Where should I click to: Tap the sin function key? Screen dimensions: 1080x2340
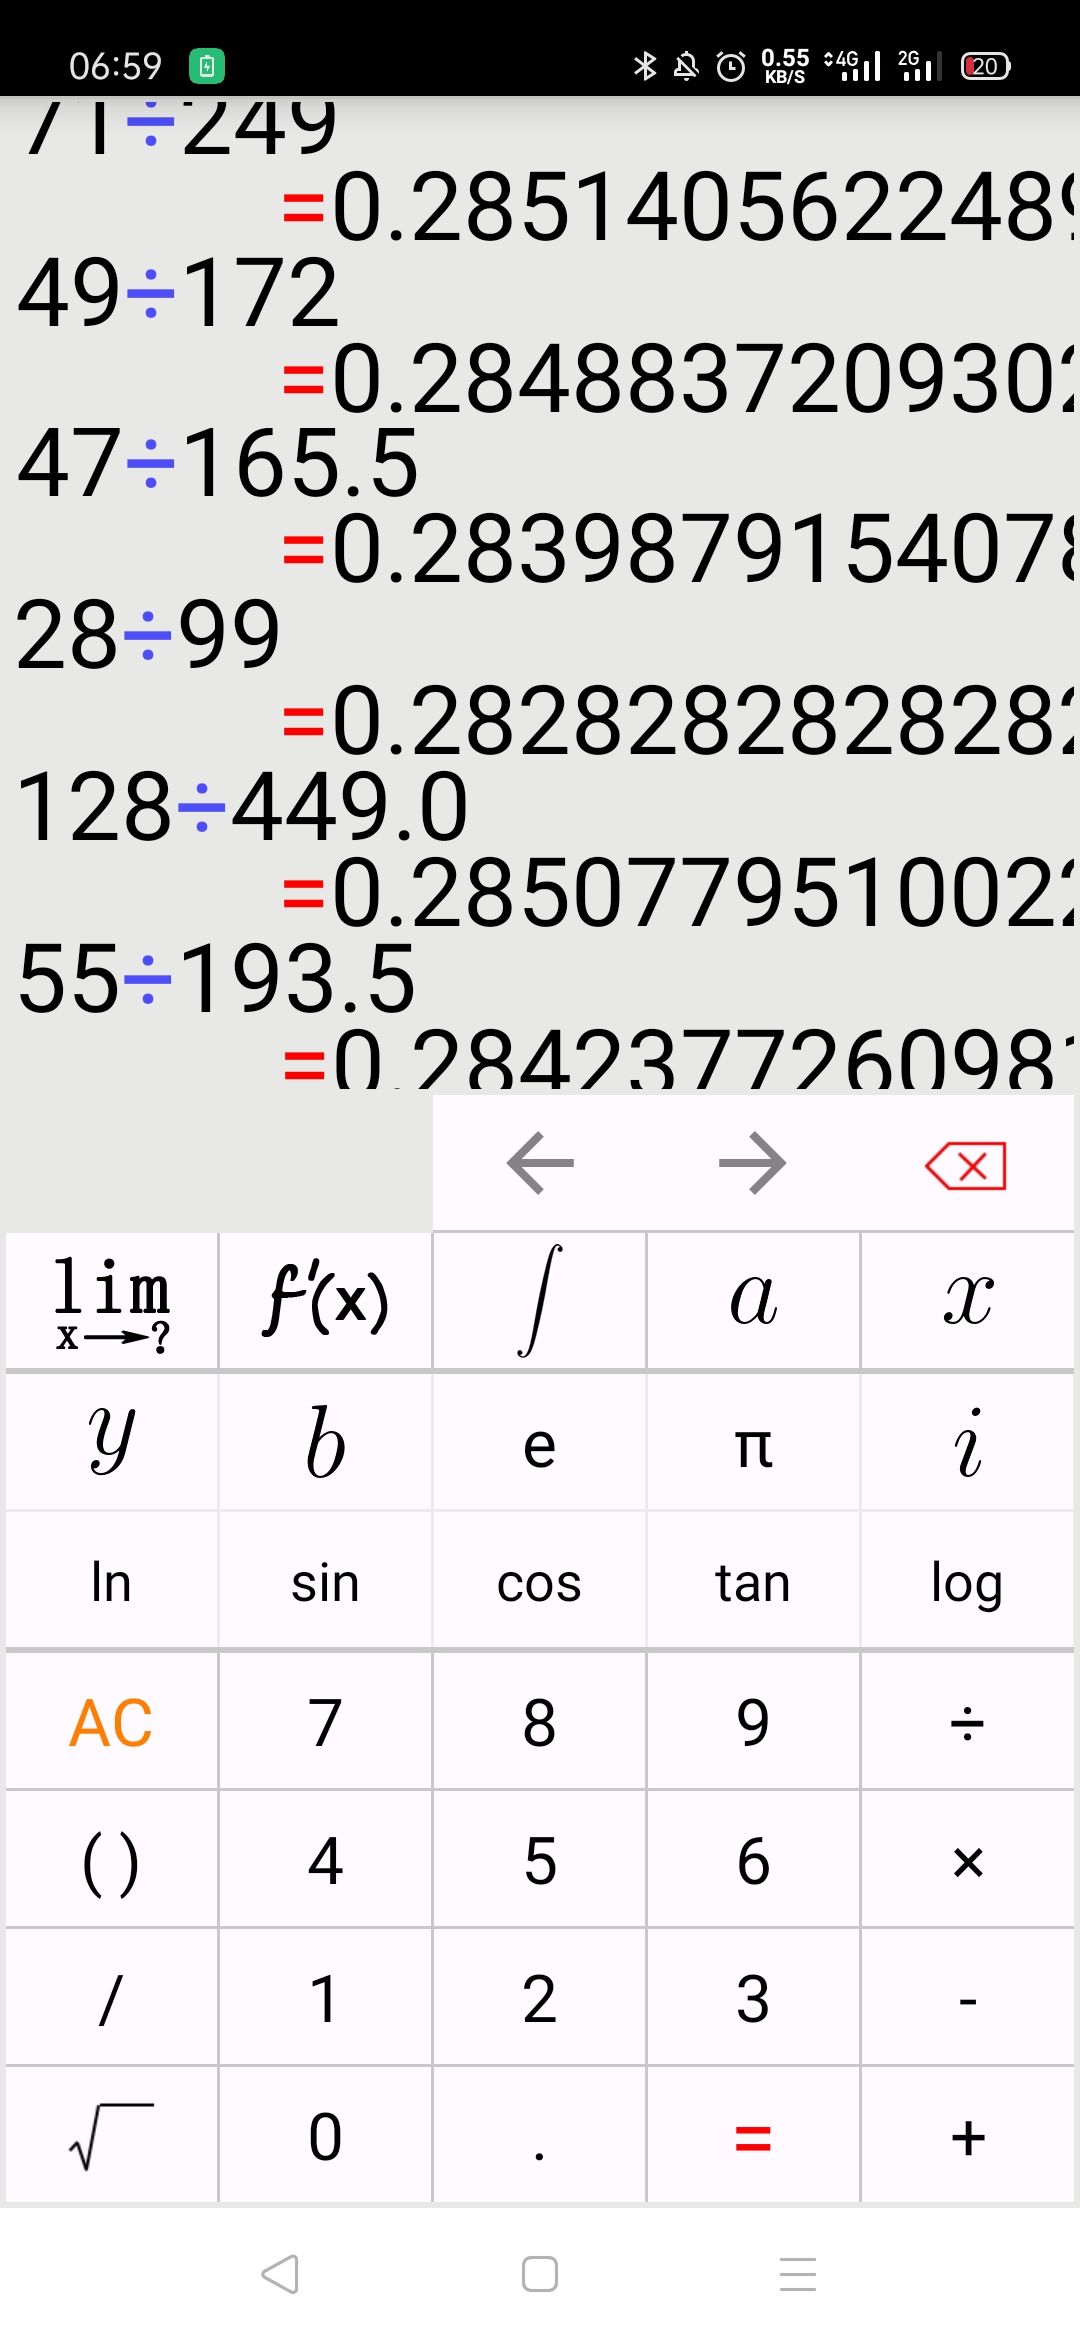[x=325, y=1581]
